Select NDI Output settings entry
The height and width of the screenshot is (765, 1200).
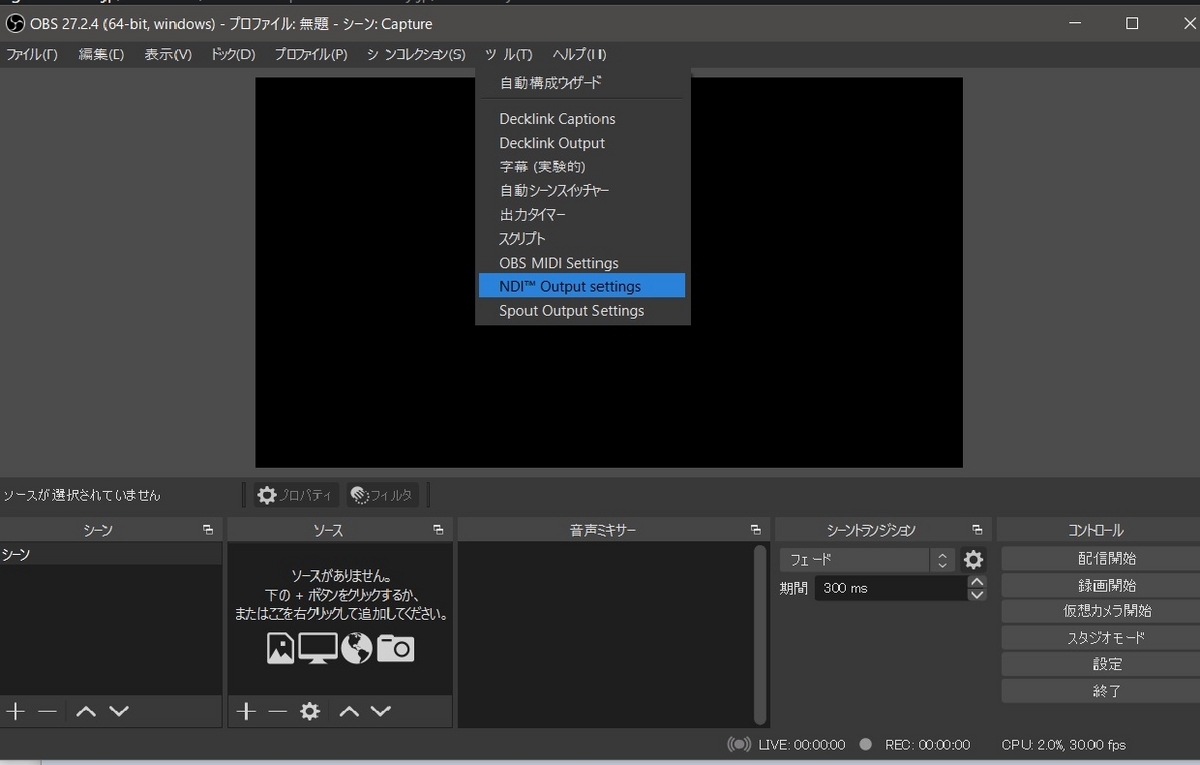point(583,286)
